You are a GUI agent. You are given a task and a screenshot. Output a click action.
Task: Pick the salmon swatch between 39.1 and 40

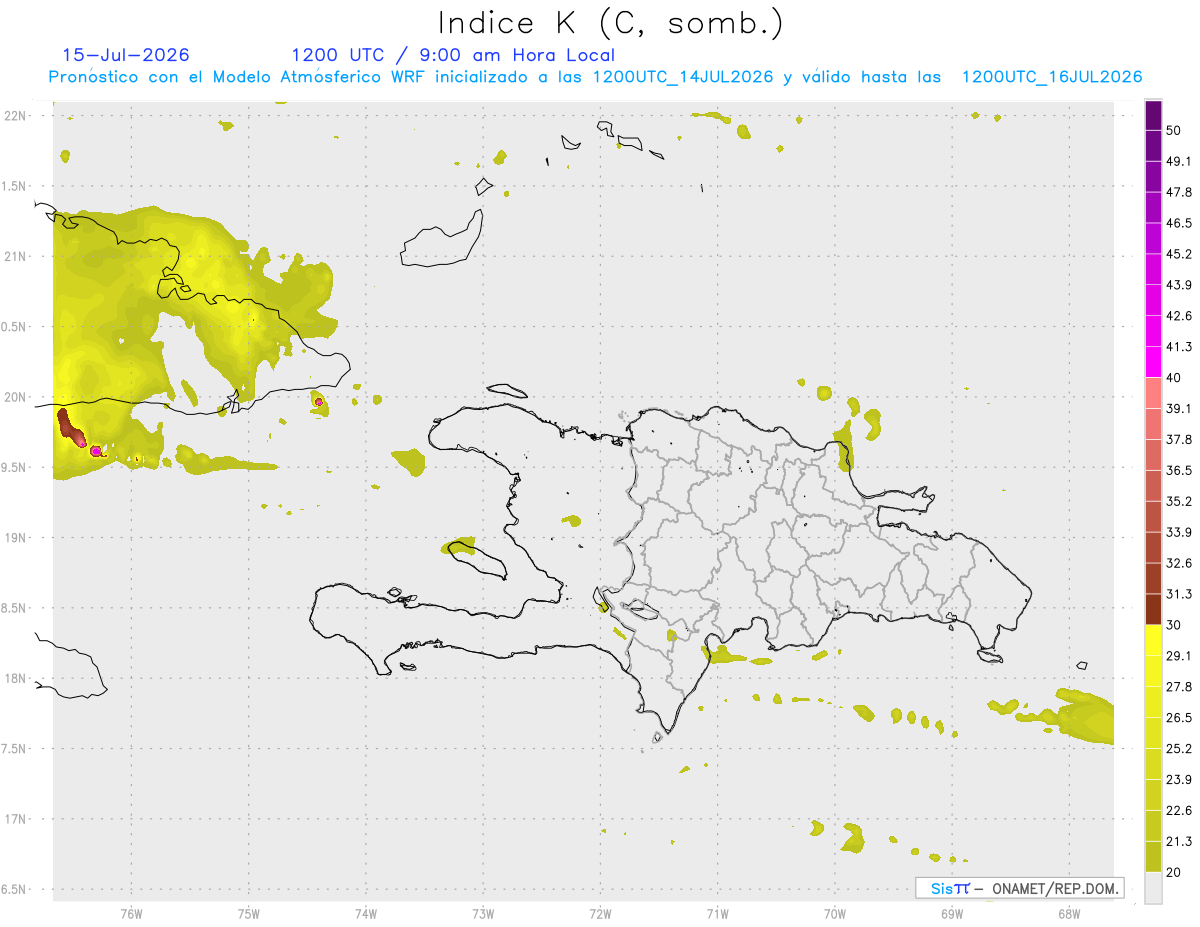(x=1154, y=393)
